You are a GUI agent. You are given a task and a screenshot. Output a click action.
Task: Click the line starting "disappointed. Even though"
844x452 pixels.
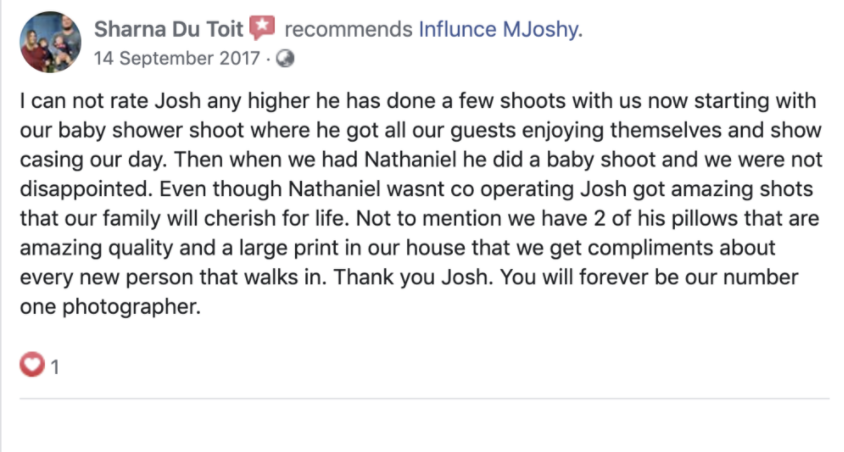[x=417, y=189]
